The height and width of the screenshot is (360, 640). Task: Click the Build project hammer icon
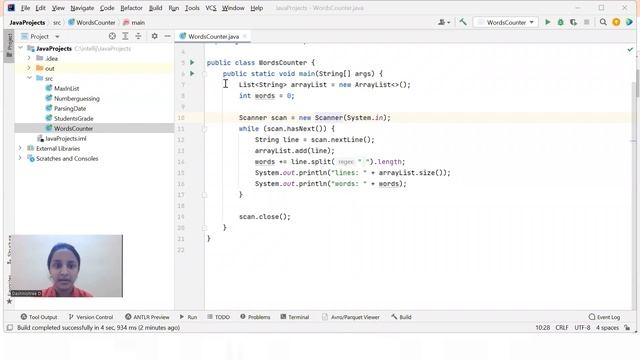tap(463, 22)
